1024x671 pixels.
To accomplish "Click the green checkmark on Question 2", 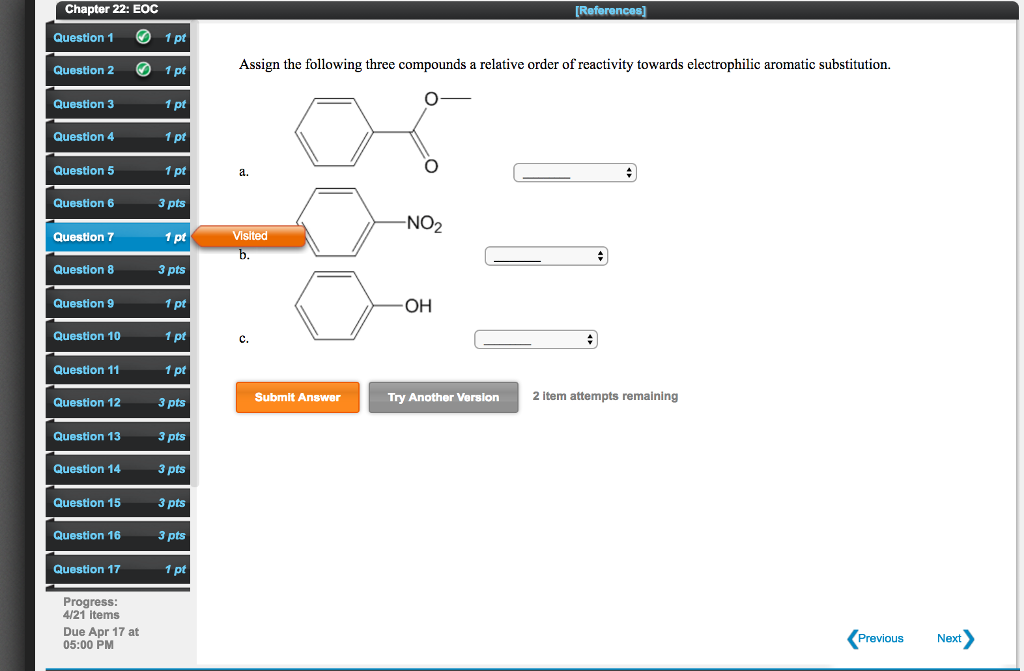I will [x=144, y=71].
